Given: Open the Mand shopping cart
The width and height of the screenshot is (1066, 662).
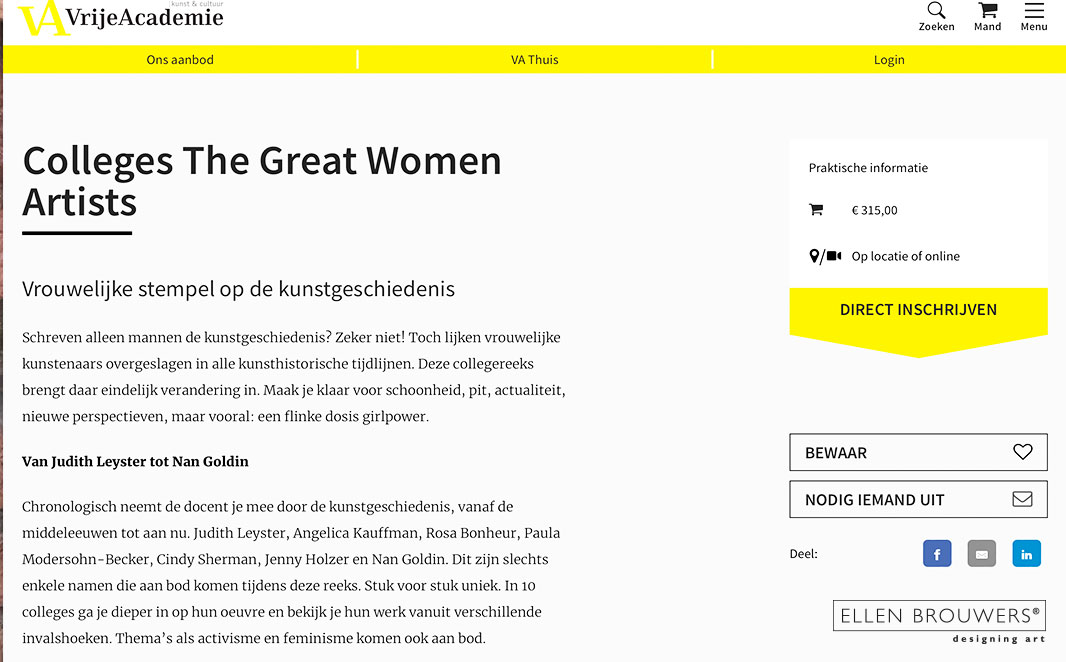Looking at the screenshot, I should click(x=987, y=12).
